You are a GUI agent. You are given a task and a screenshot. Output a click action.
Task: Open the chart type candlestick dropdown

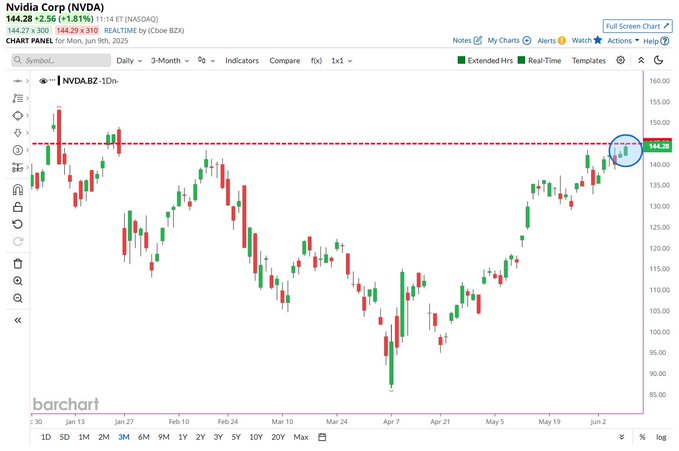click(206, 61)
